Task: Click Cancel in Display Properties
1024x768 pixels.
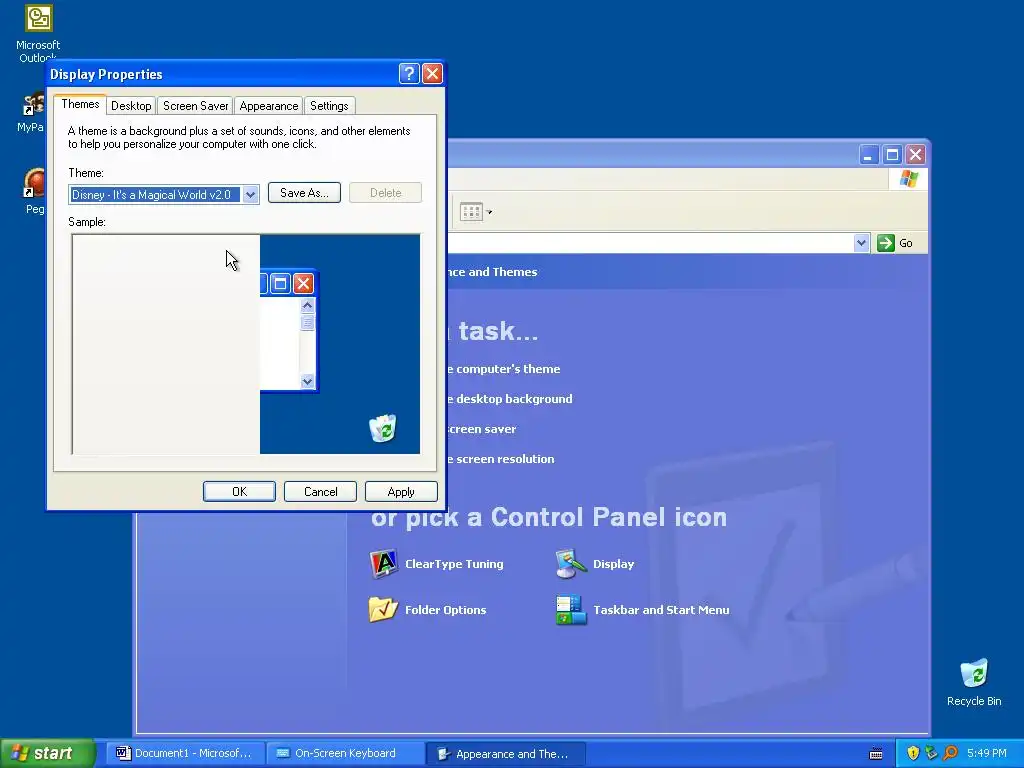Action: (x=320, y=492)
